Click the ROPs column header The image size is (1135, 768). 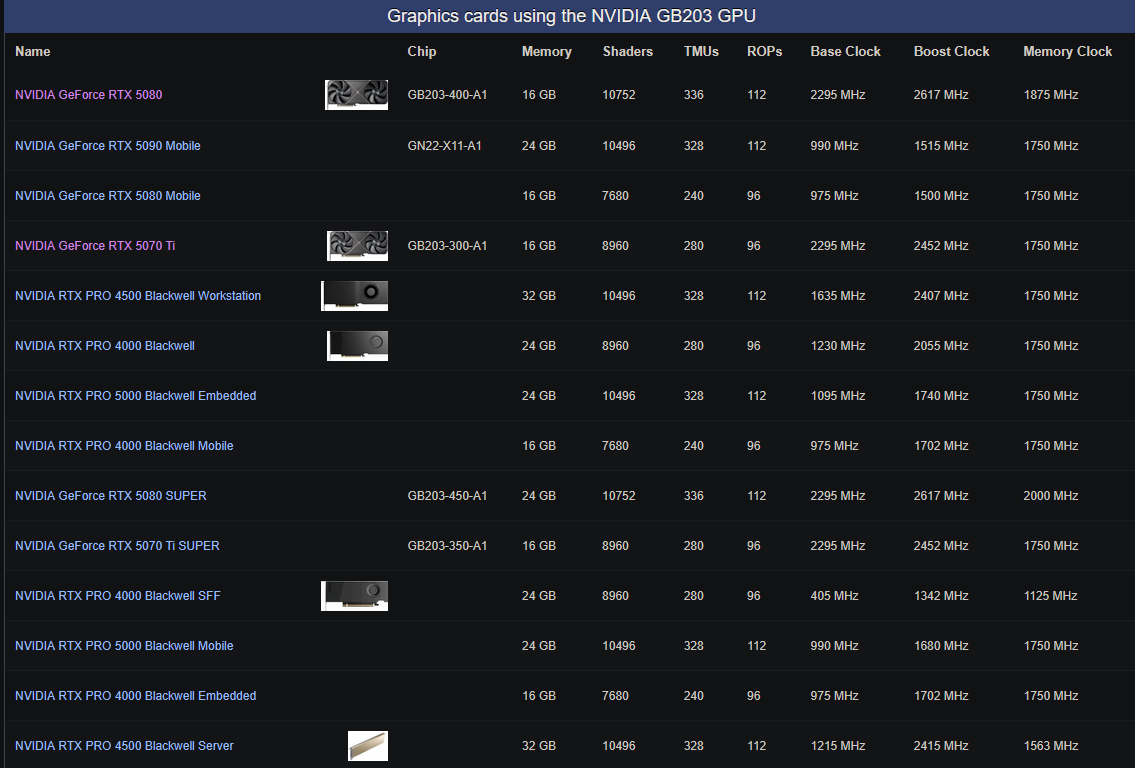click(x=764, y=51)
